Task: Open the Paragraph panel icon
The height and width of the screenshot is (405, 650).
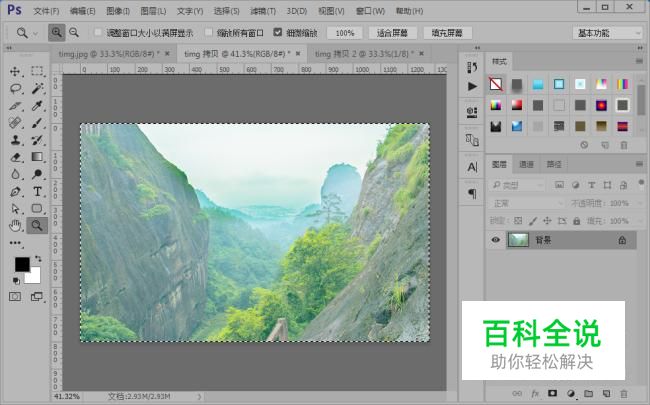Action: [472, 193]
